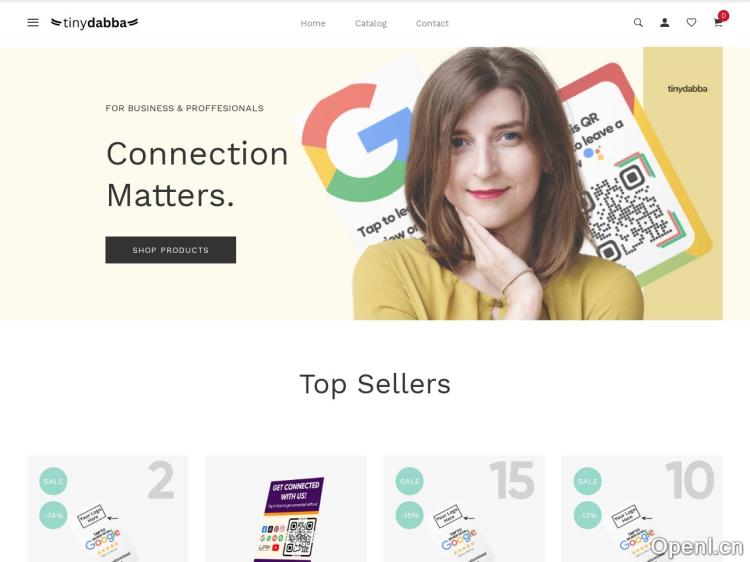Click the Top Sellers heading

pos(375,384)
